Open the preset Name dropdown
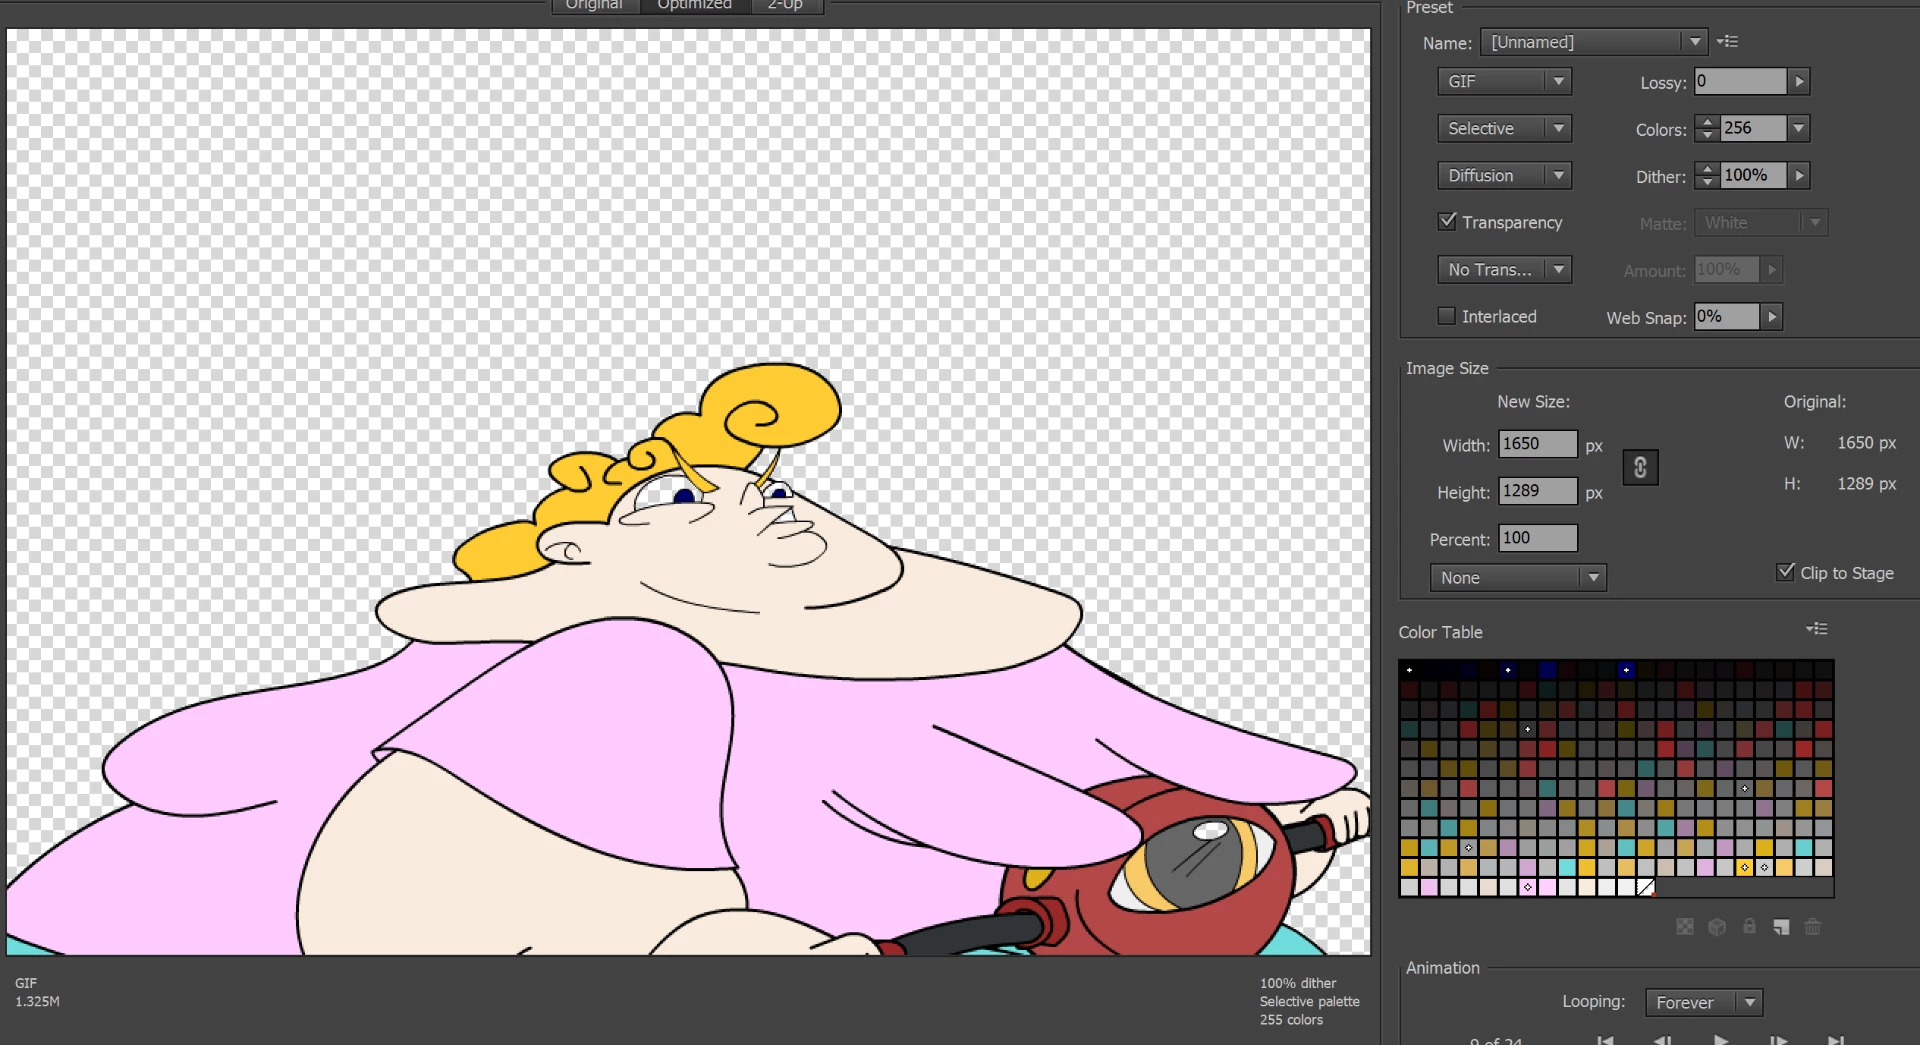 pos(1593,42)
